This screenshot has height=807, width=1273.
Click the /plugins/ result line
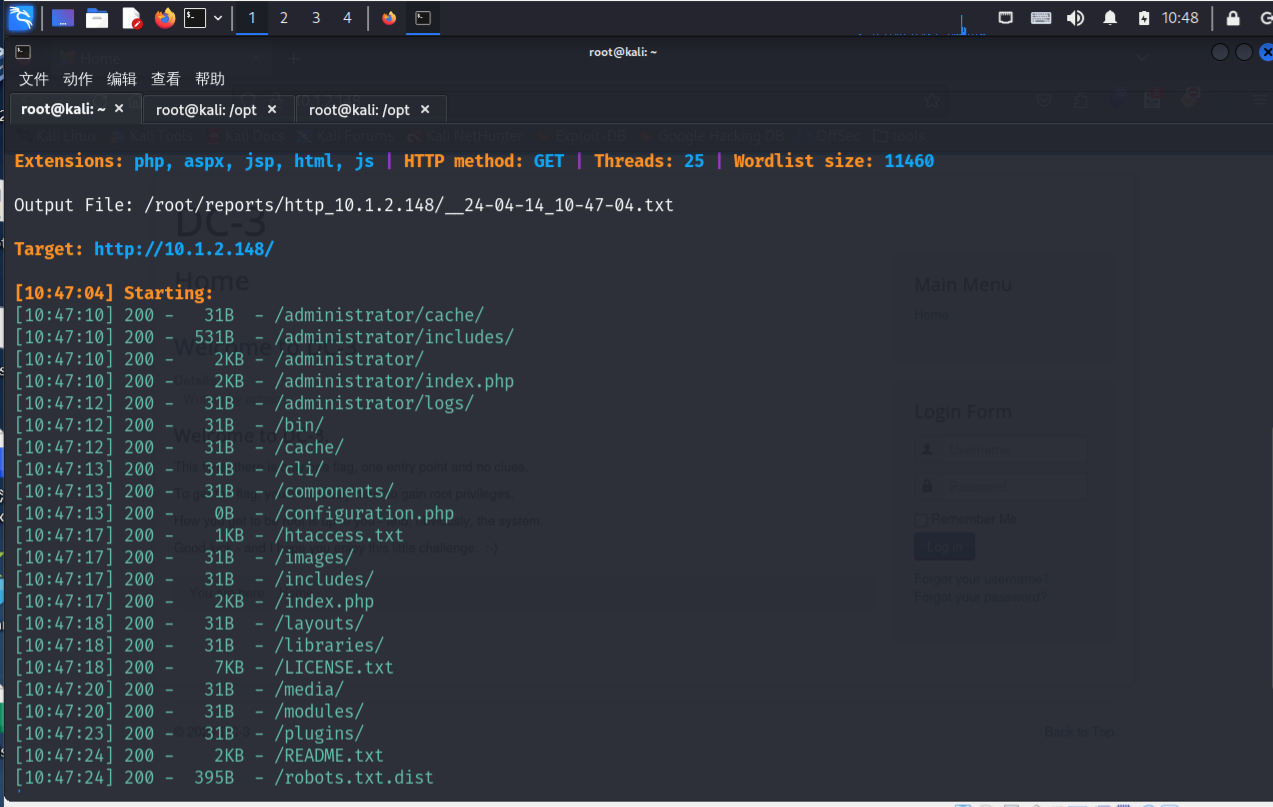(x=319, y=733)
